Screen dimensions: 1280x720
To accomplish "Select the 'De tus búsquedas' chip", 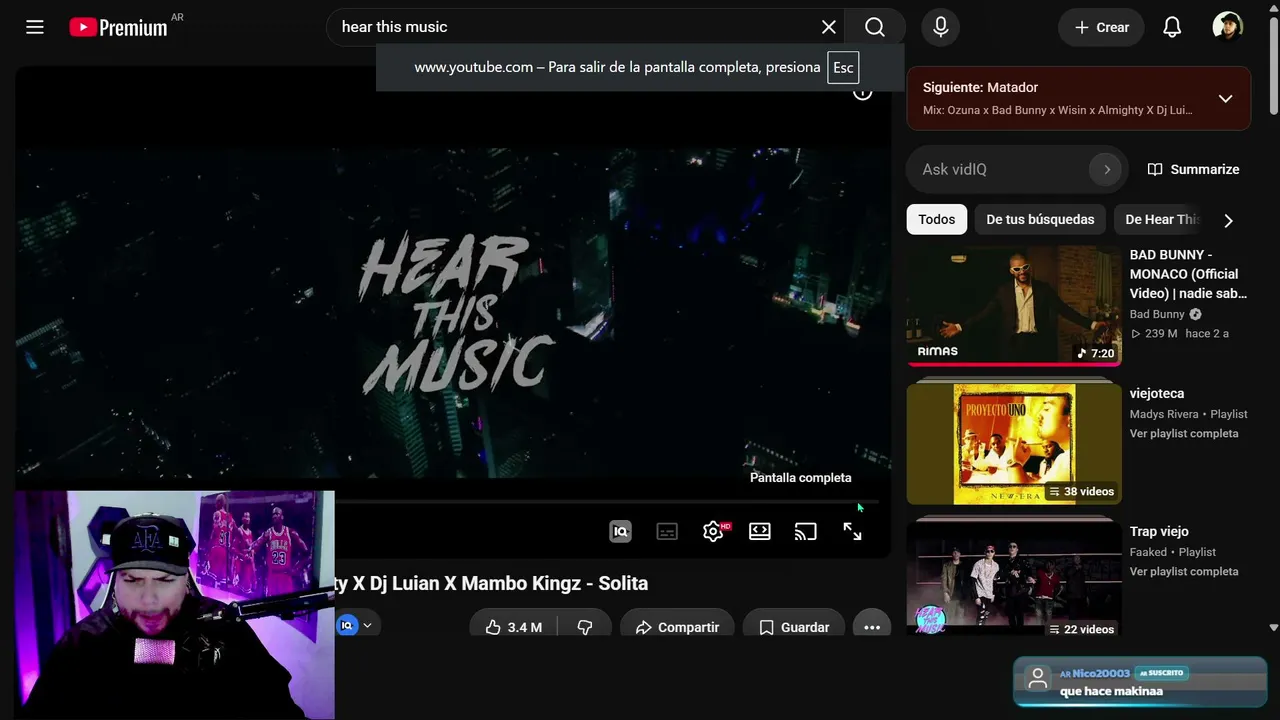I will click(1040, 219).
